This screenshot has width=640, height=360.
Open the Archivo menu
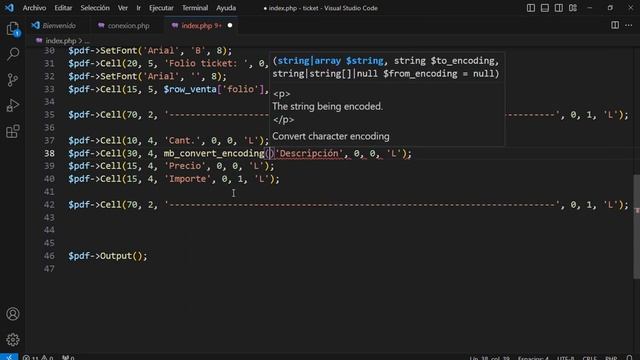pyautogui.click(x=34, y=8)
